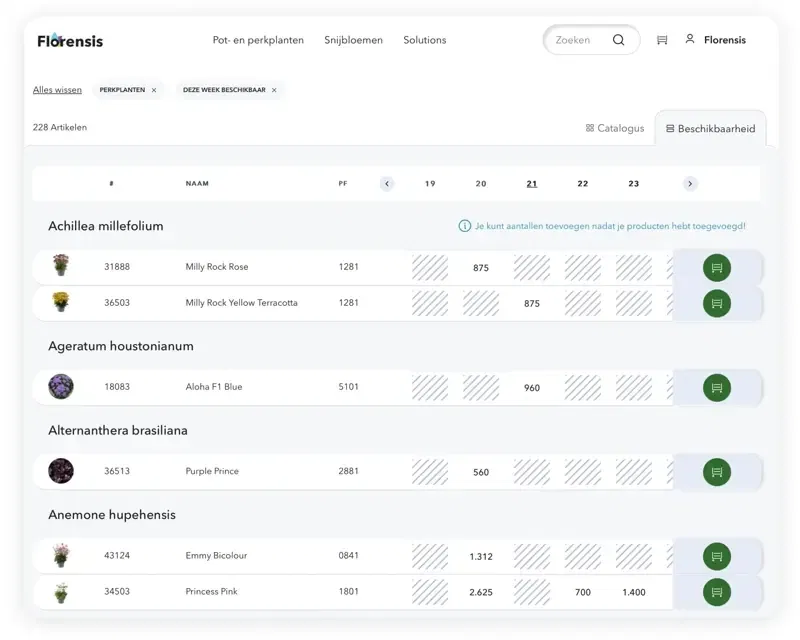Screen dimensions: 800x640
Task: Click the Achillea millefolium group heading
Action: [106, 226]
